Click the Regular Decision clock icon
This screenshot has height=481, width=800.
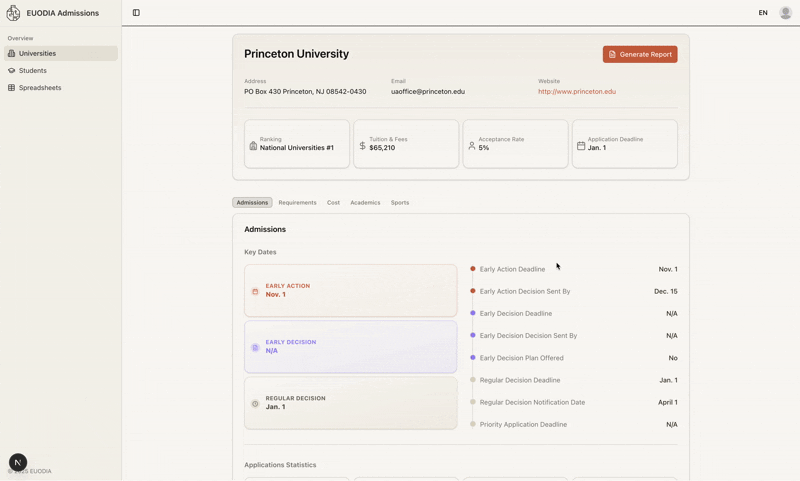pos(255,403)
